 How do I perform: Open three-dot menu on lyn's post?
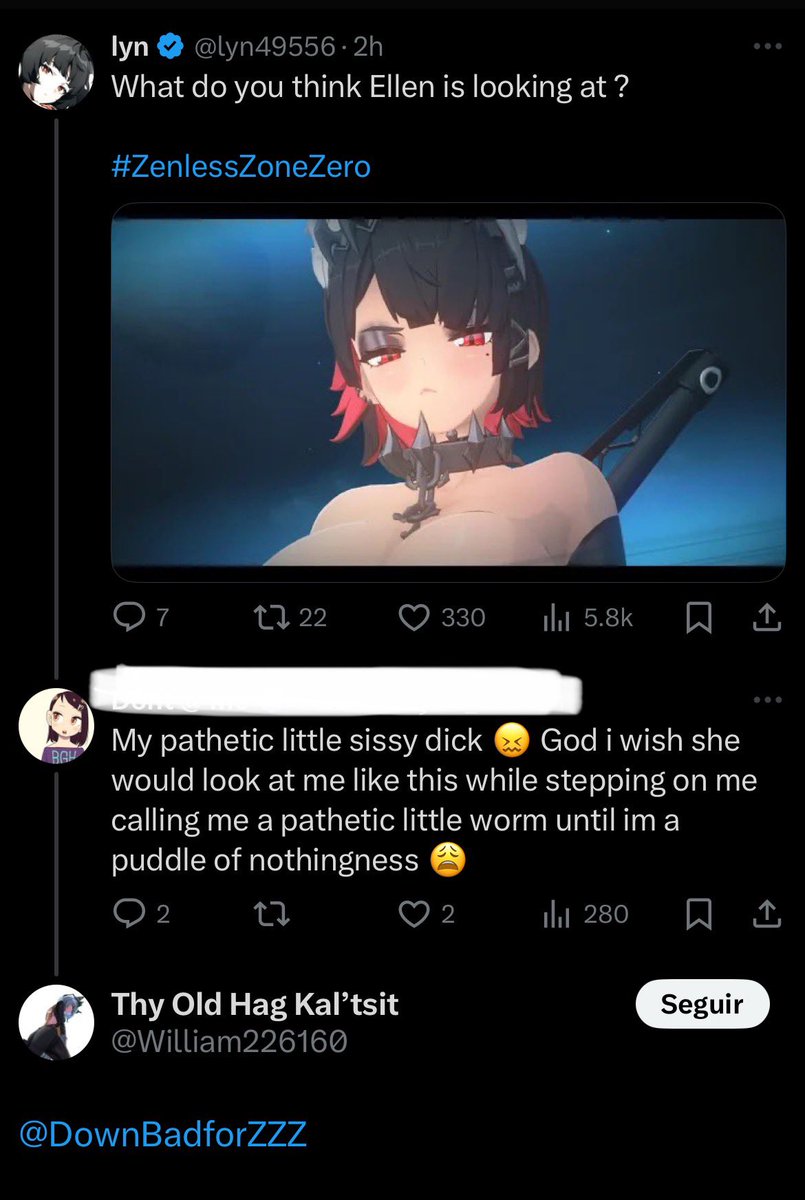766,46
